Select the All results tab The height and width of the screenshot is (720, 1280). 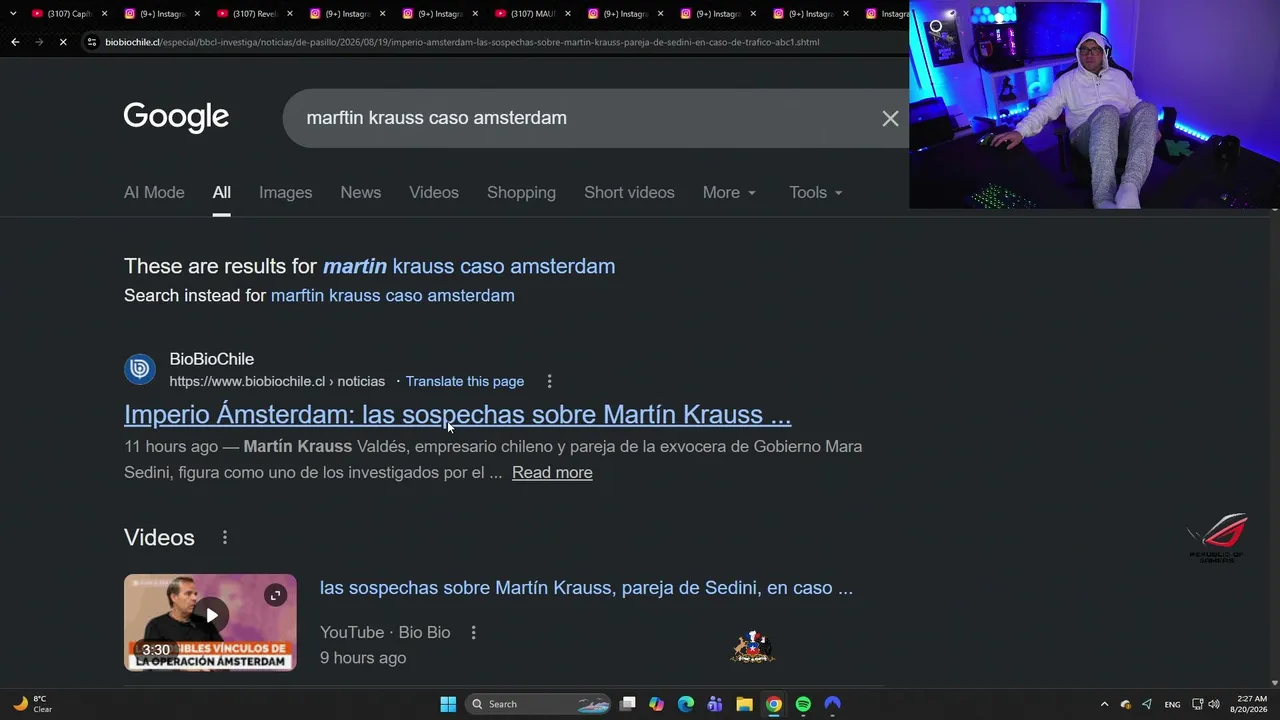click(x=222, y=193)
